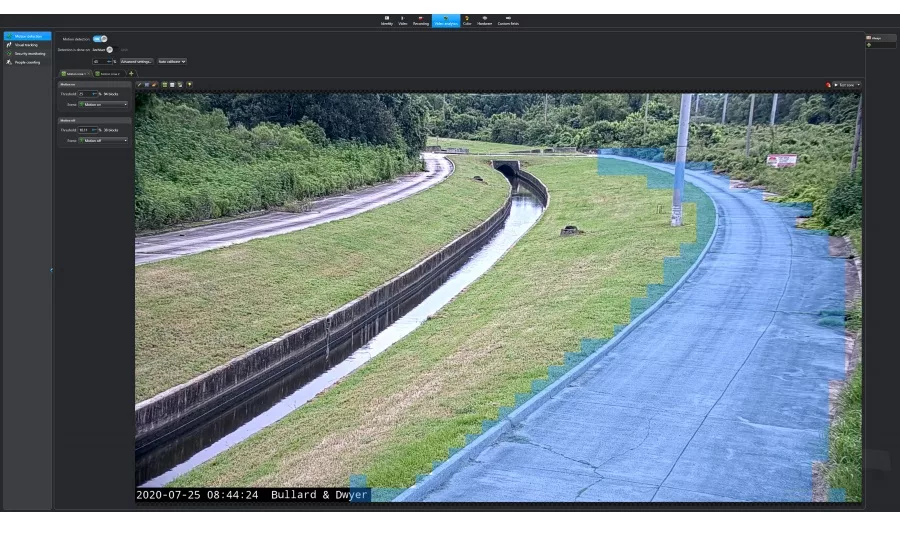Click the red record icon beside Edit zone

point(828,85)
